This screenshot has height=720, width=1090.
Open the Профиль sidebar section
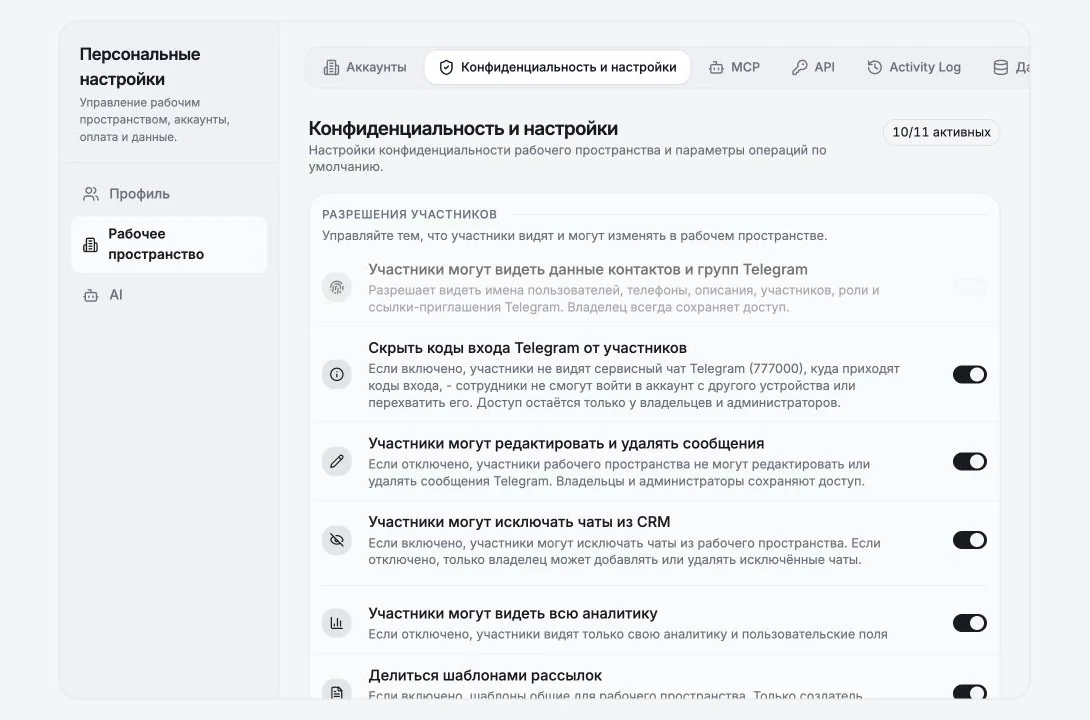[169, 194]
